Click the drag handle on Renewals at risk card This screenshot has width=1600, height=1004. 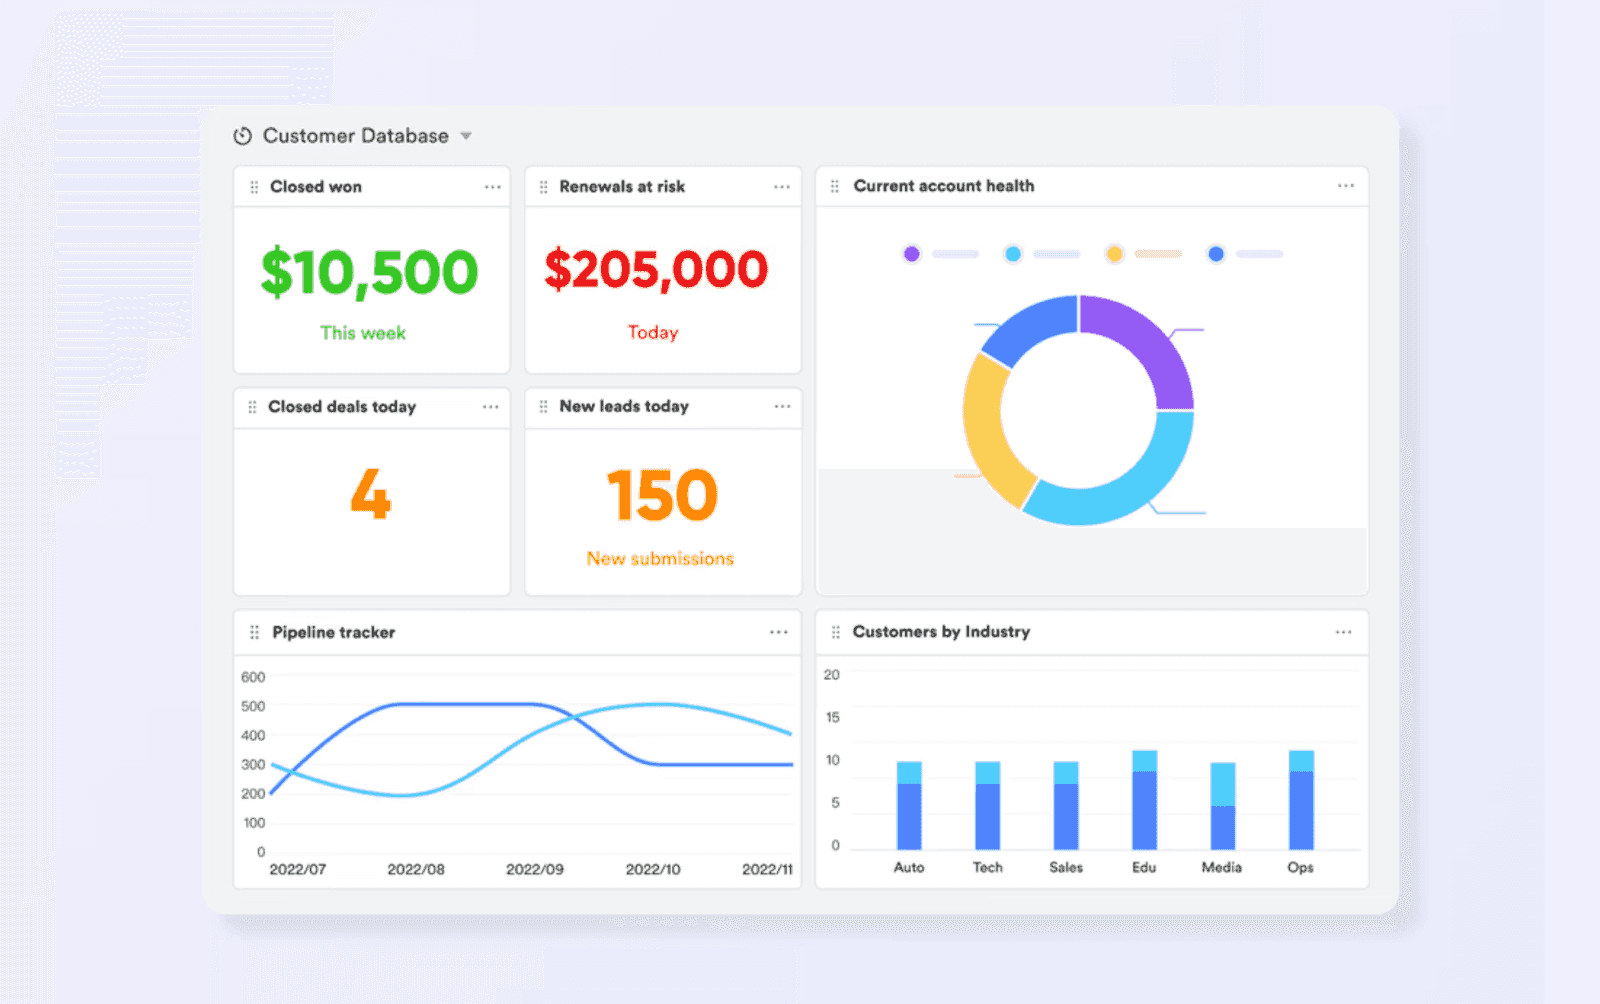click(x=543, y=186)
